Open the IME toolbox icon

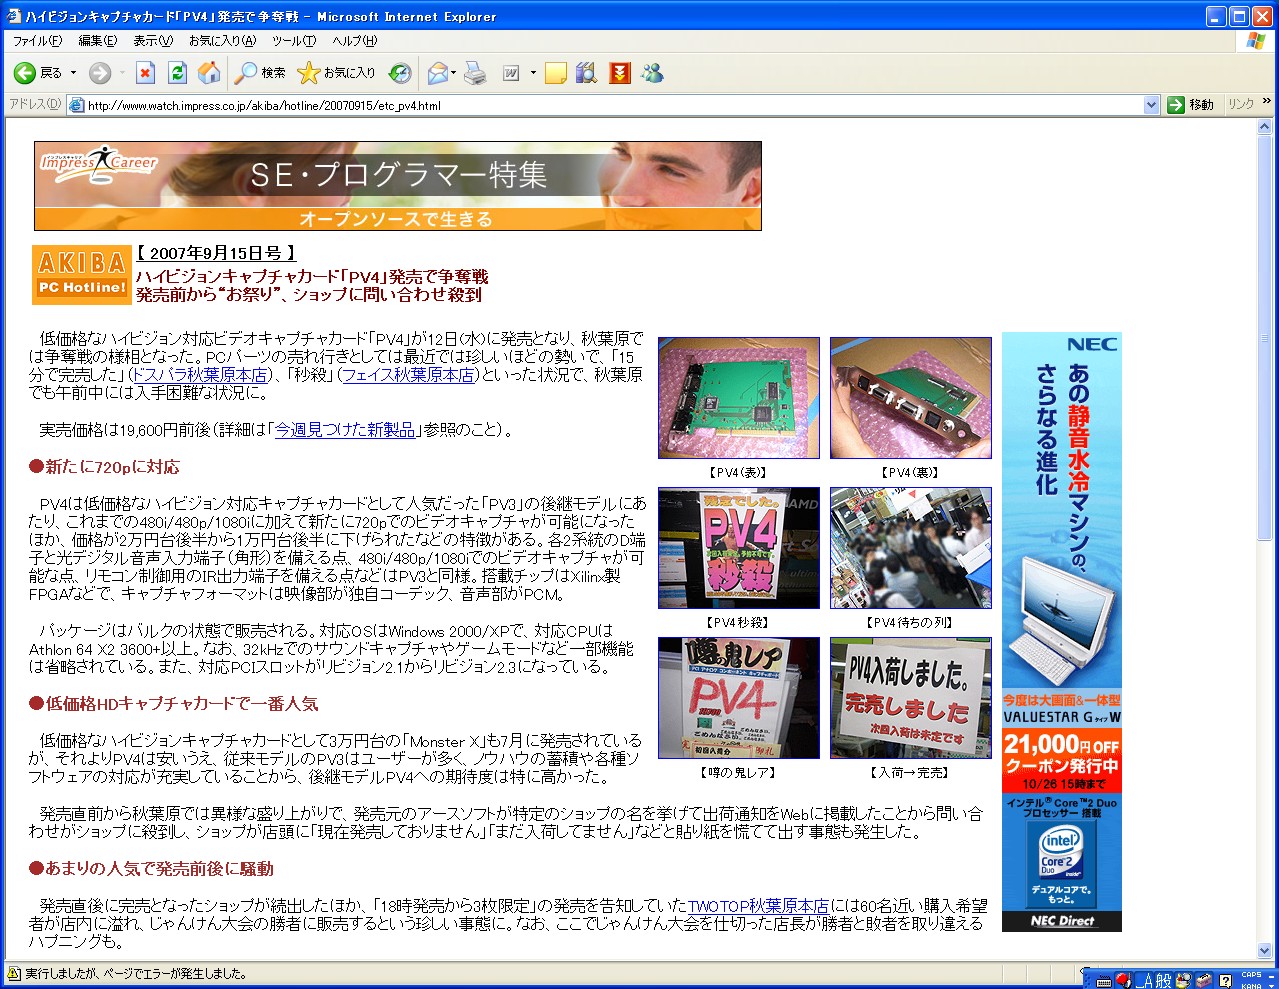(x=1204, y=981)
